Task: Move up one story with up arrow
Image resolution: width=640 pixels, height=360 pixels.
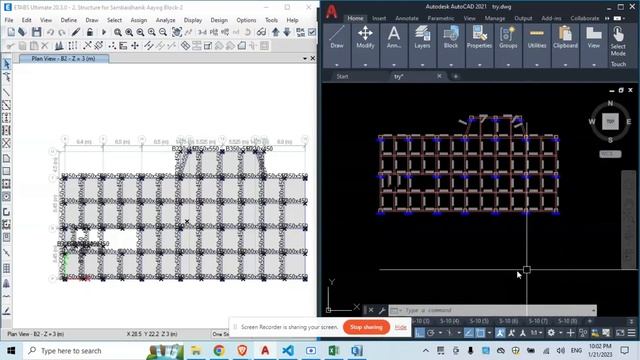Action: [x=276, y=32]
